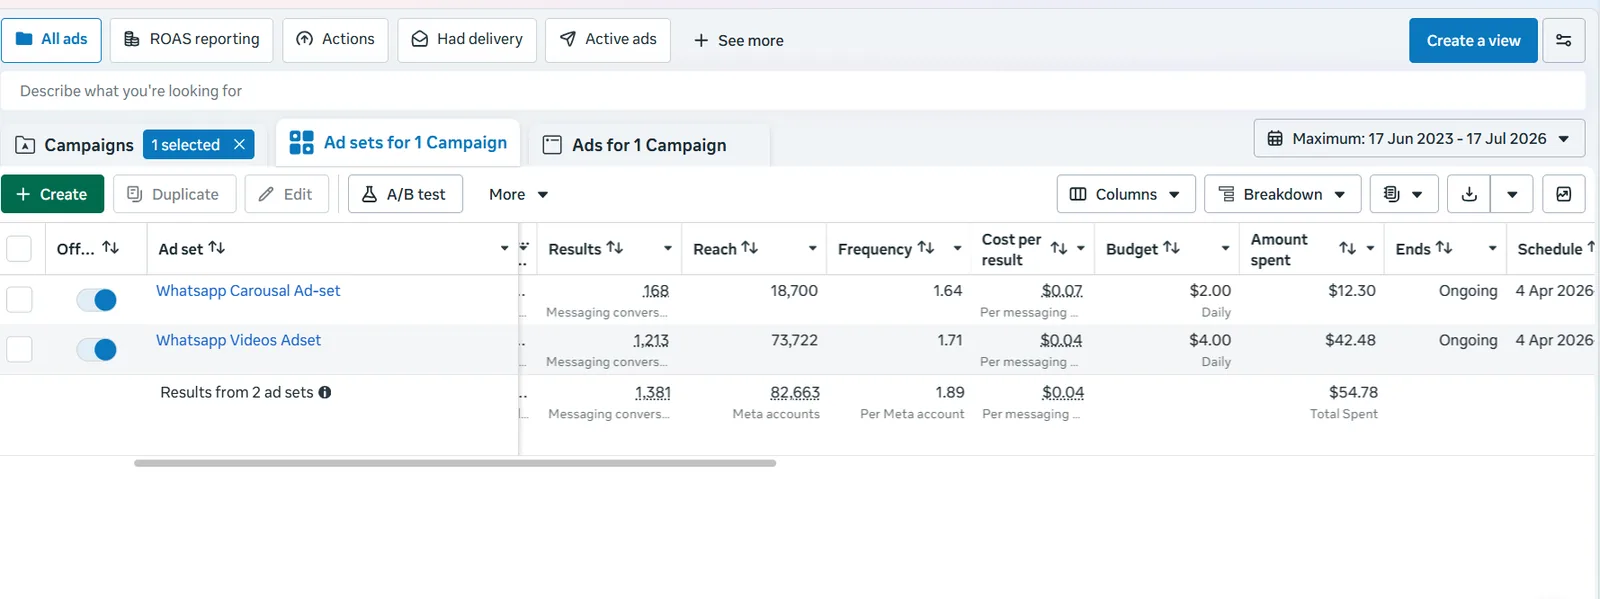Sort by Results column arrows
This screenshot has height=599, width=1600.
[x=615, y=248]
